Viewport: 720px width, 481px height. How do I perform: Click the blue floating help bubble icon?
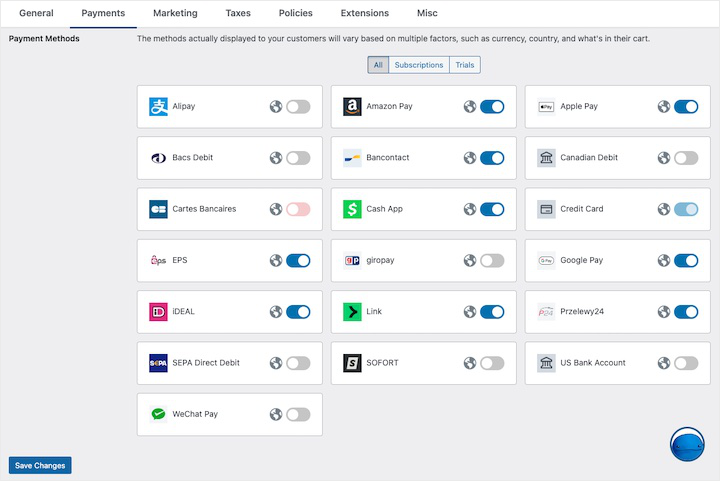689,447
